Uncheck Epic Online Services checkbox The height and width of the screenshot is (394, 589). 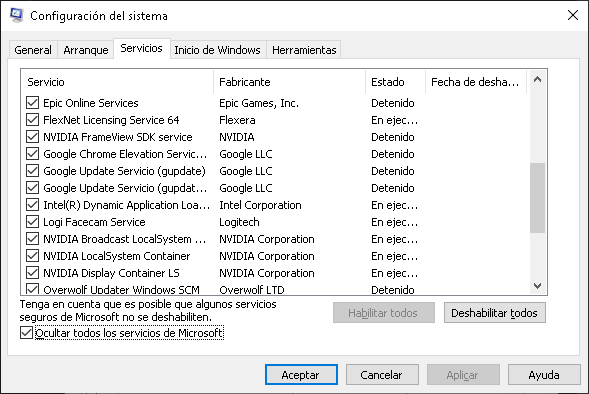(33, 103)
